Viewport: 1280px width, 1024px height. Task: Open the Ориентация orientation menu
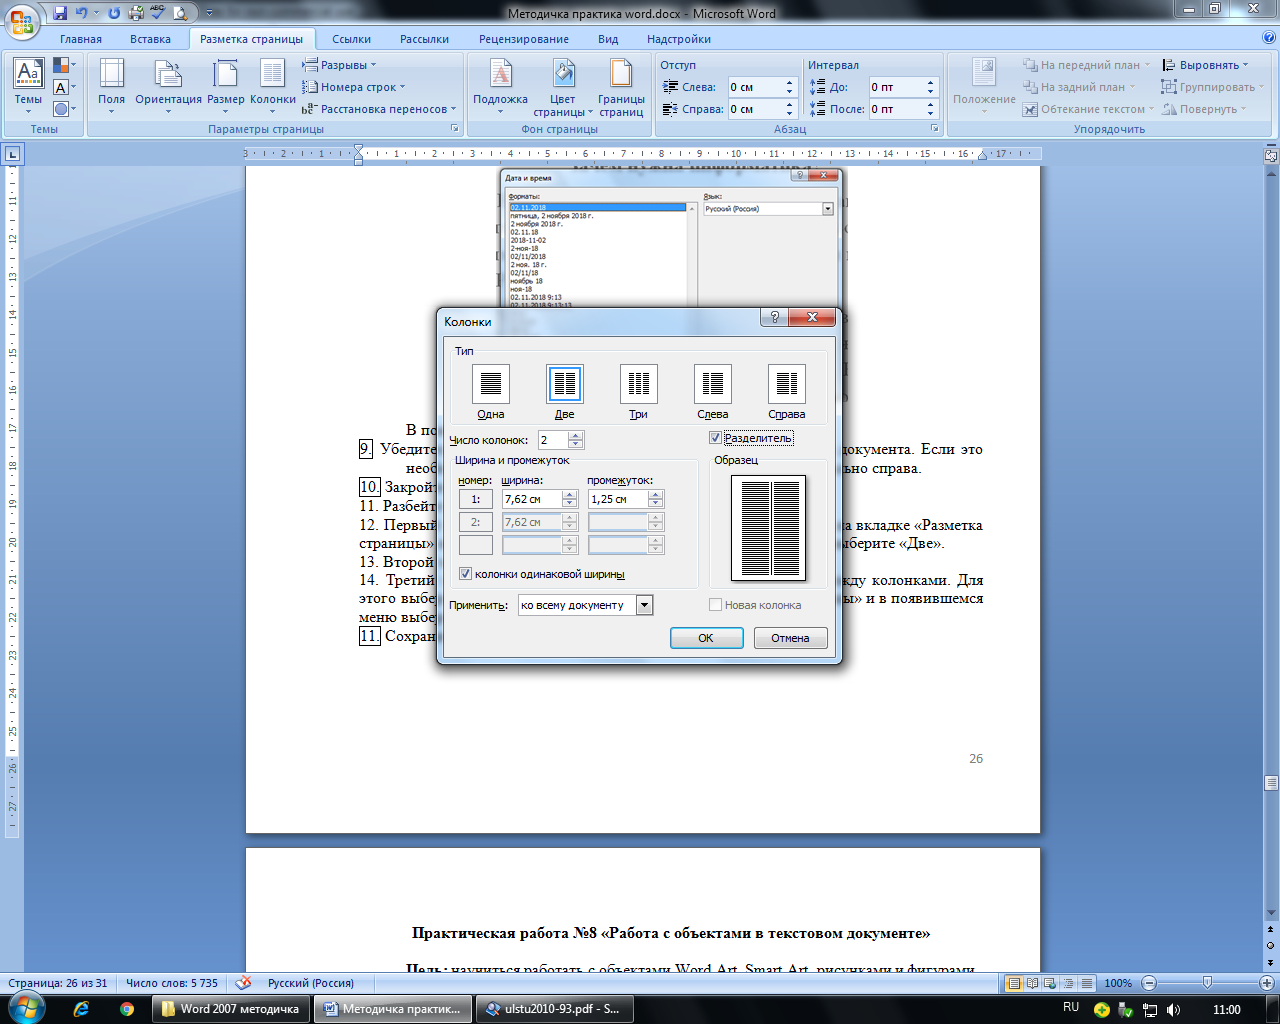[x=168, y=86]
